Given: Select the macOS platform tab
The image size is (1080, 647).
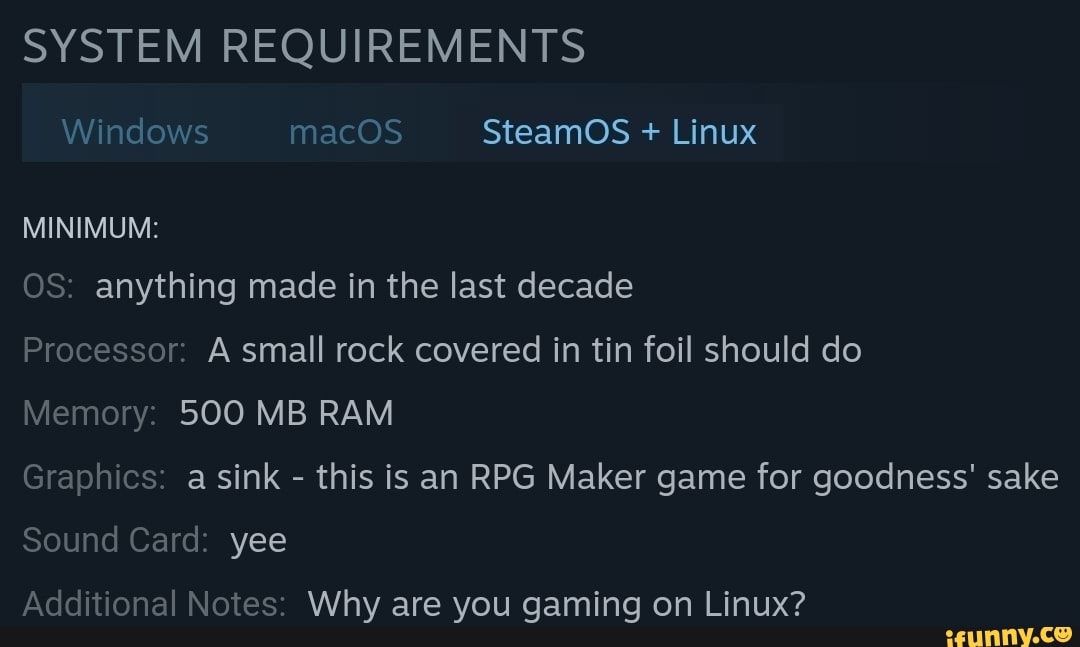Looking at the screenshot, I should click(345, 131).
